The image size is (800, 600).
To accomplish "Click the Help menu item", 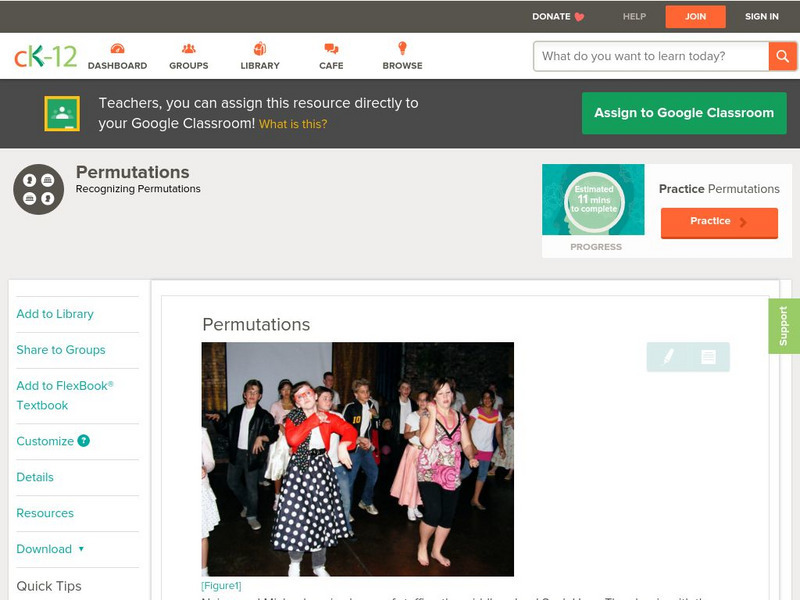I will click(x=634, y=17).
